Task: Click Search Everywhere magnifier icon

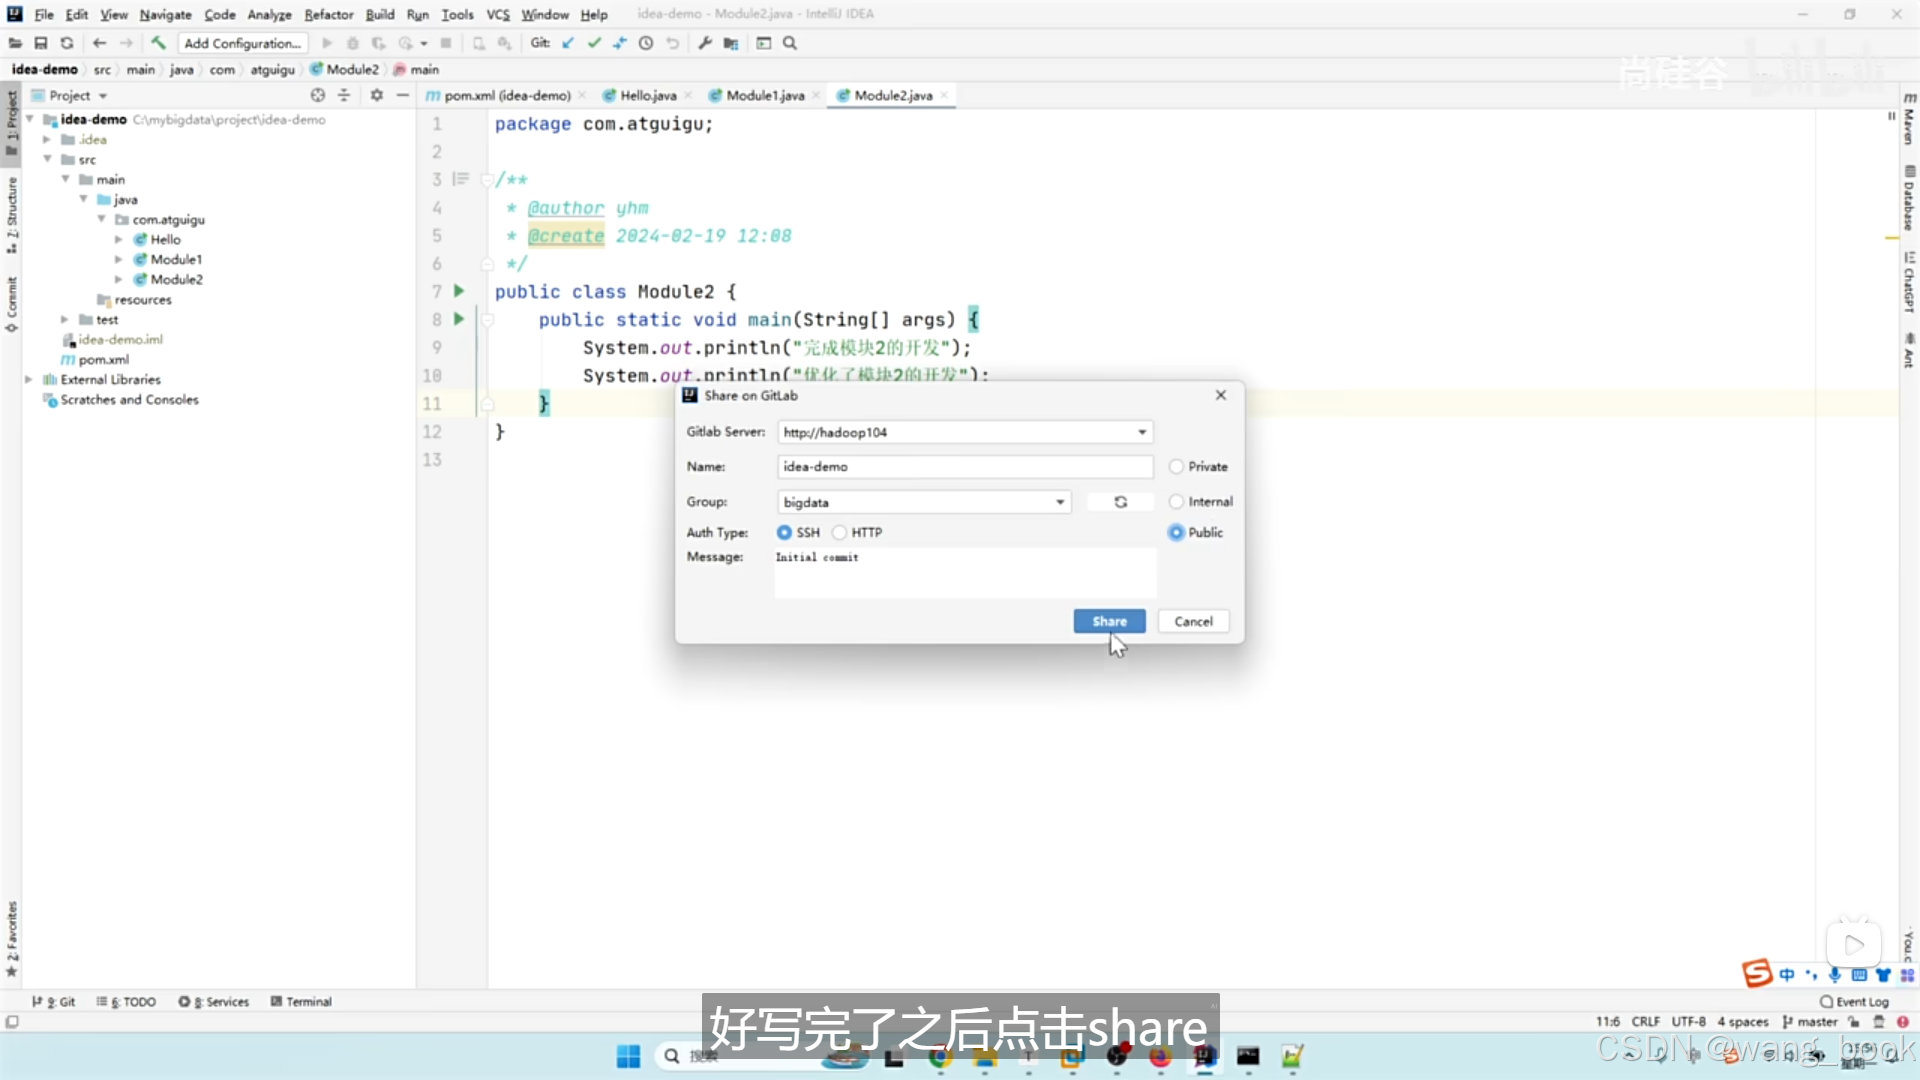Action: (x=790, y=43)
